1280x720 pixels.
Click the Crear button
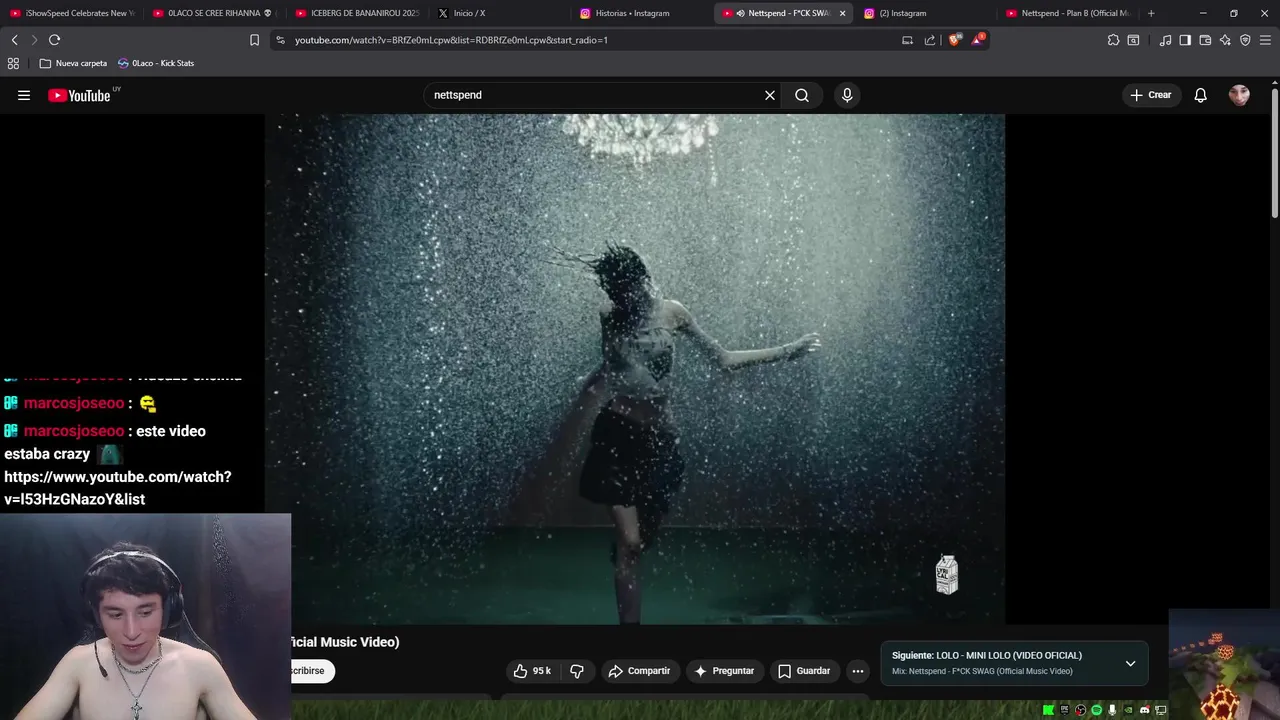pyautogui.click(x=1150, y=95)
